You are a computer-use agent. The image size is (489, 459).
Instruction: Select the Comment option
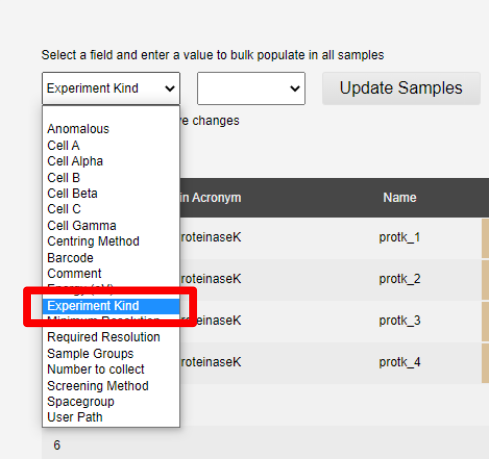(111, 274)
